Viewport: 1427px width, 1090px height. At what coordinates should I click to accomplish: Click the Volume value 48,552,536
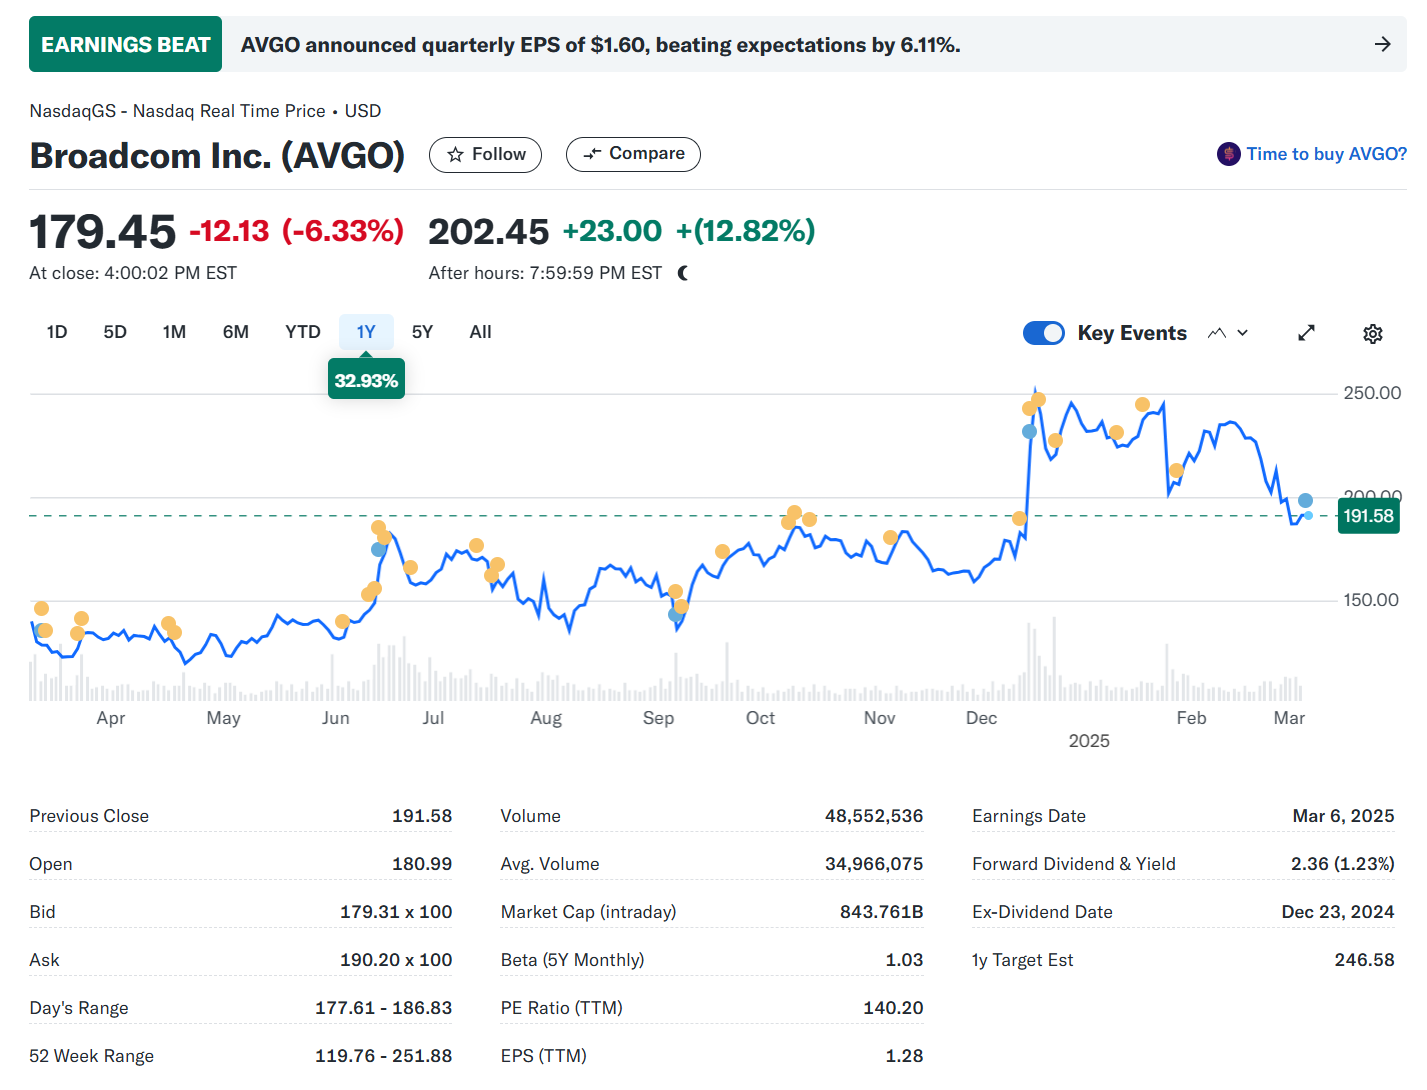click(874, 816)
